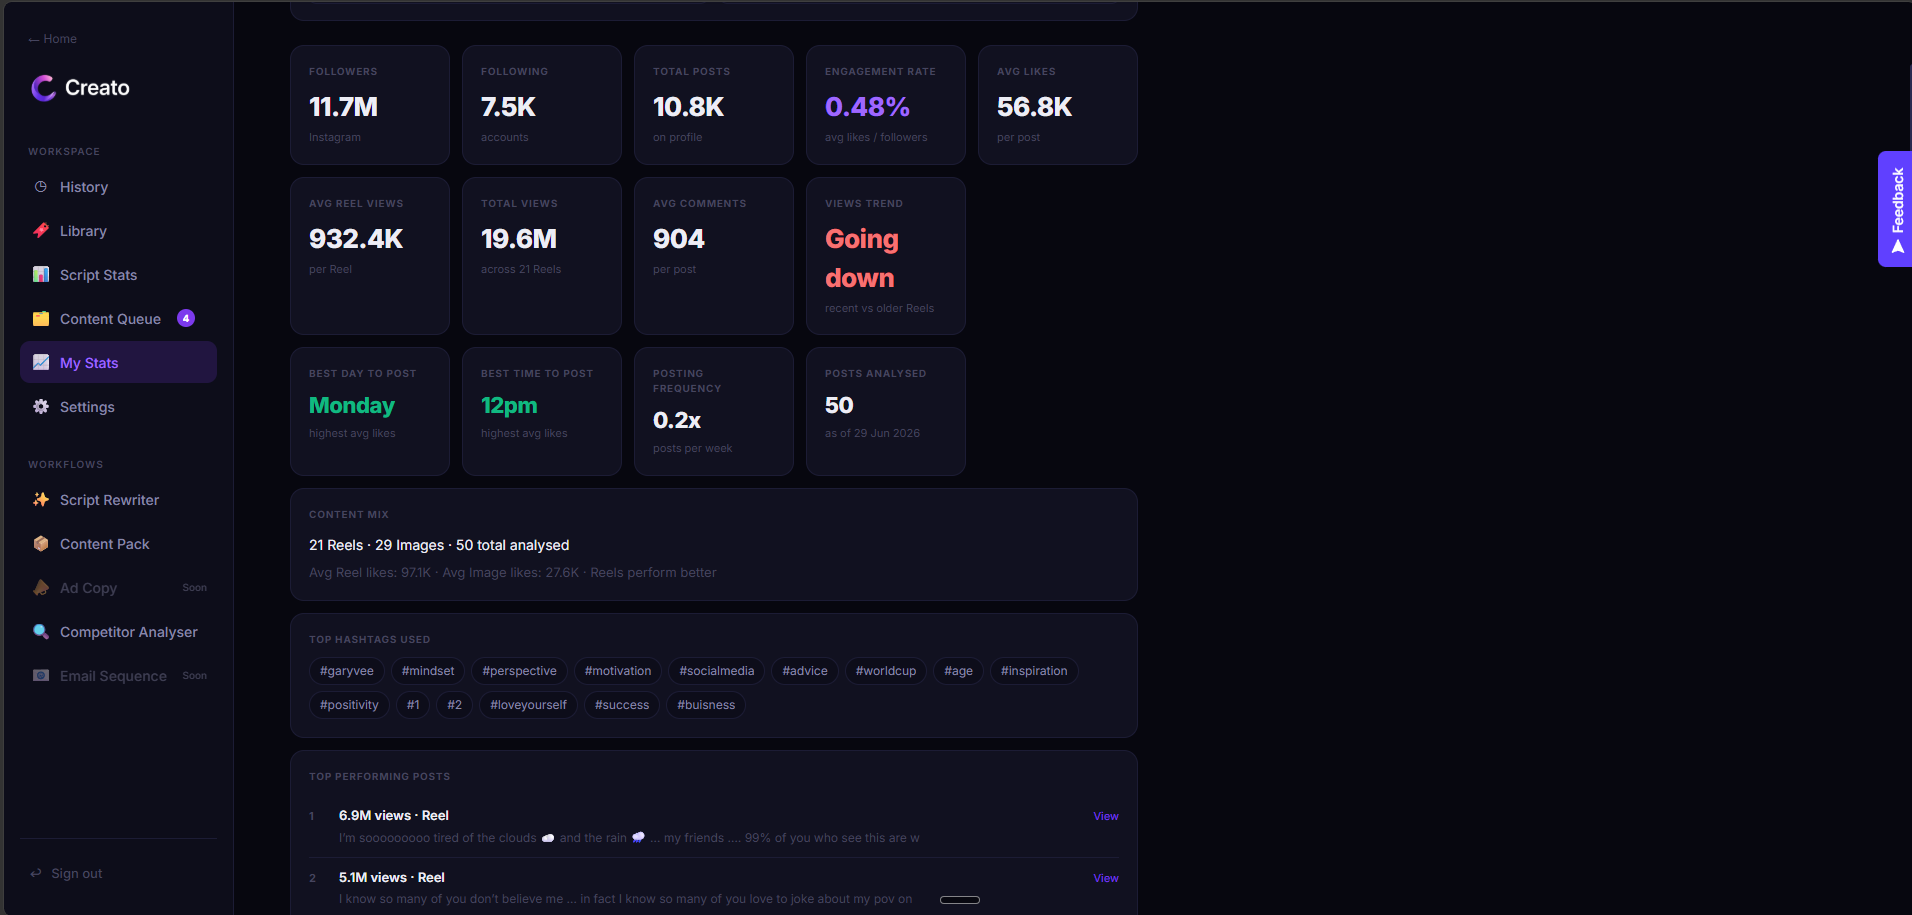Click the #positivity hashtag chip
This screenshot has width=1912, height=915.
(x=349, y=705)
